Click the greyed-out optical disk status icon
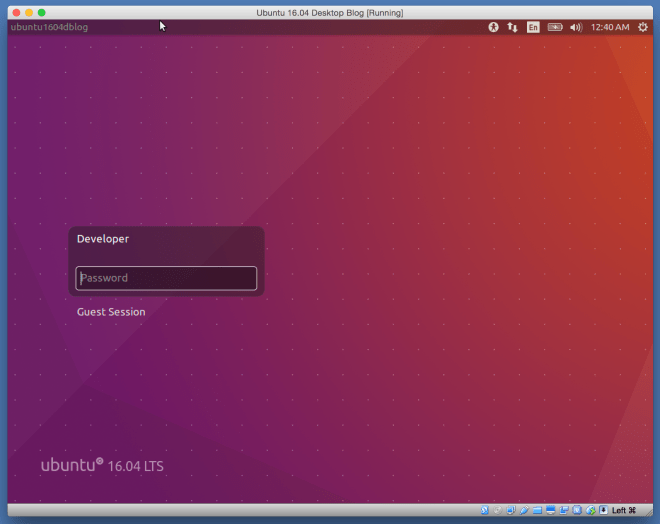This screenshot has height=524, width=660. pos(497,510)
